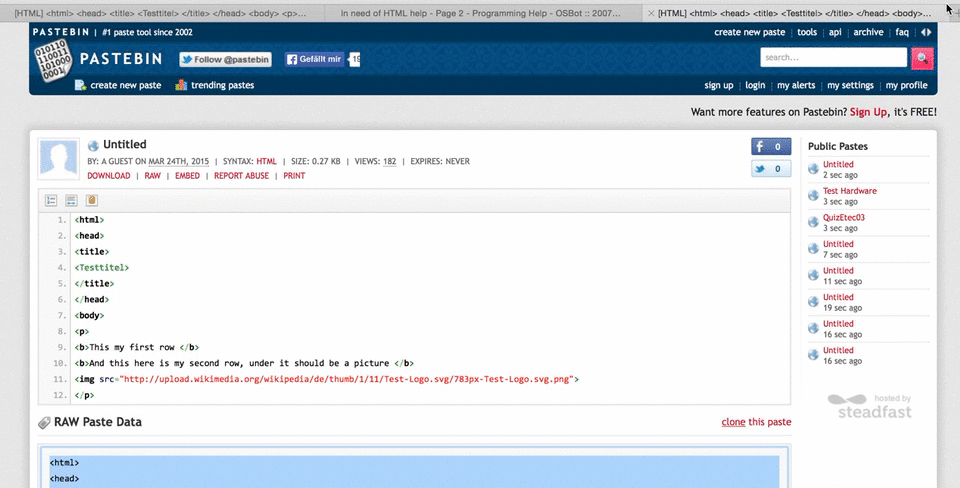Open Untitled paste from 7 sec ago

tap(838, 244)
